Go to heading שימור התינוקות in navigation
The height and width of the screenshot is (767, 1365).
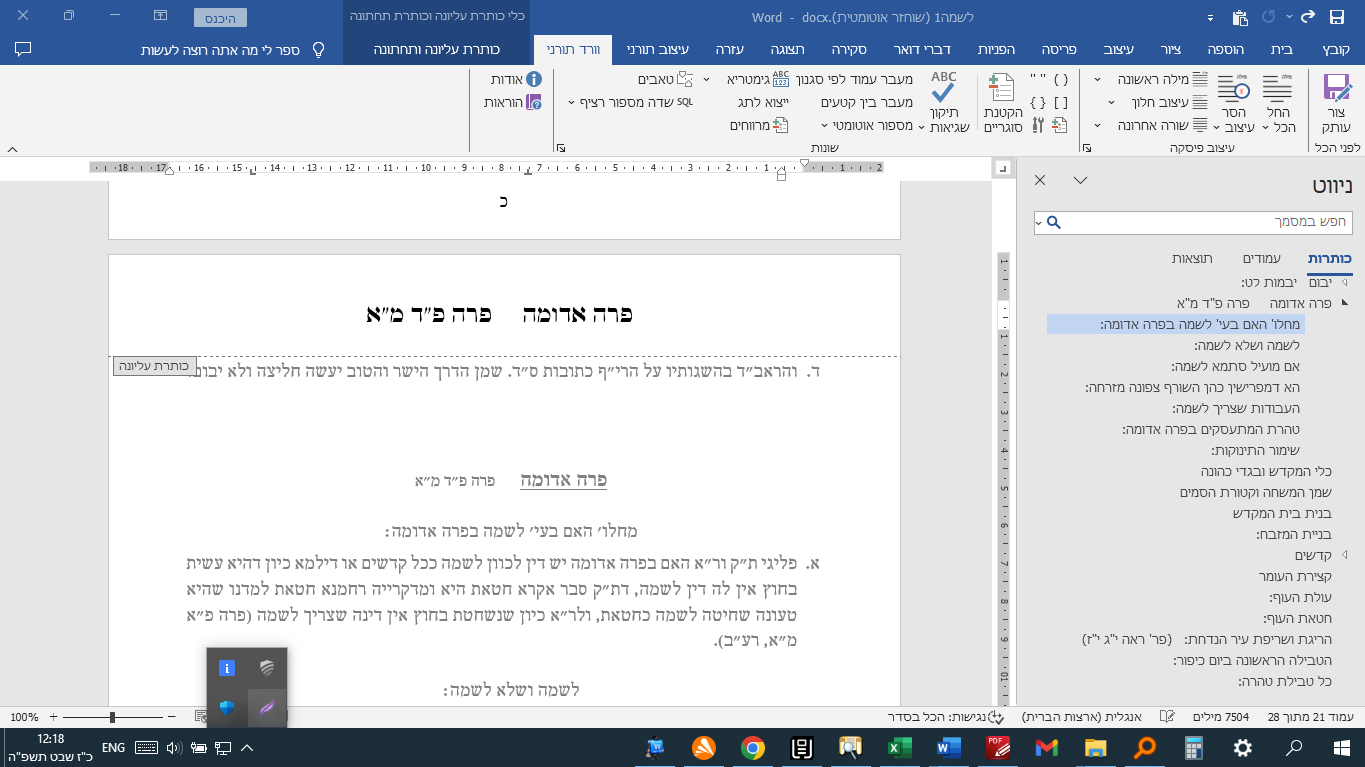(1257, 450)
